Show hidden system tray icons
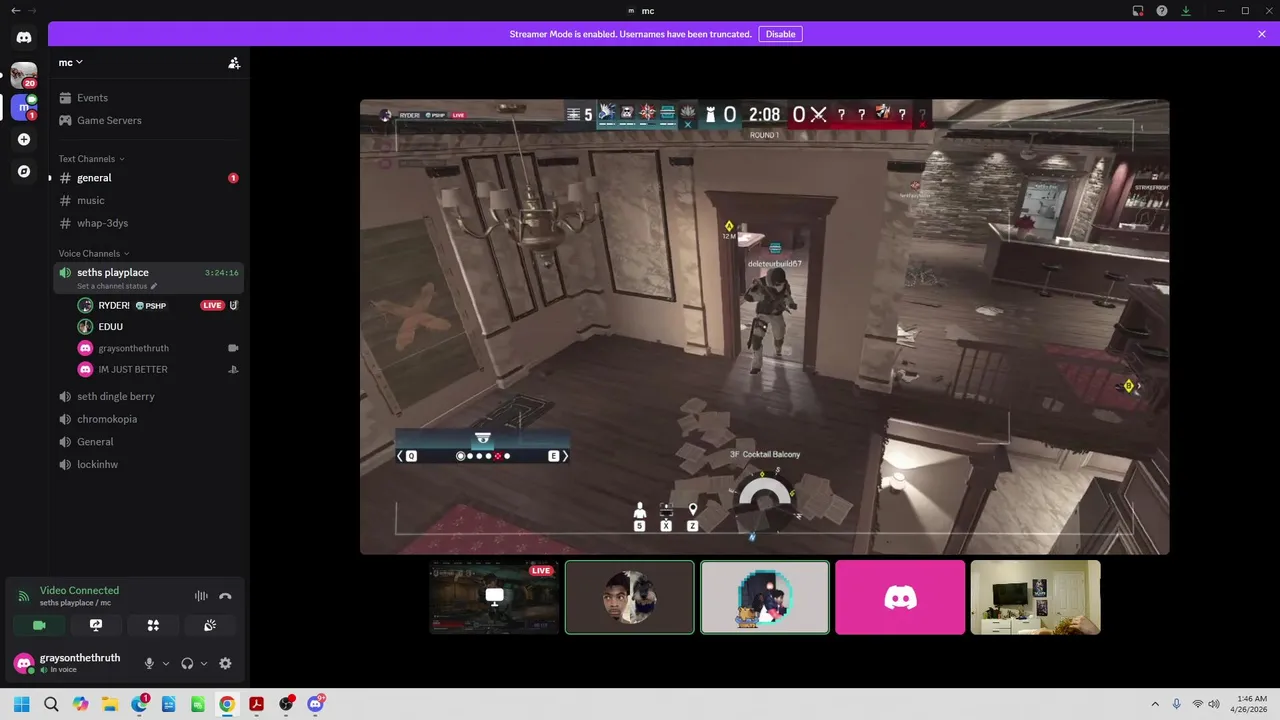 click(1155, 704)
